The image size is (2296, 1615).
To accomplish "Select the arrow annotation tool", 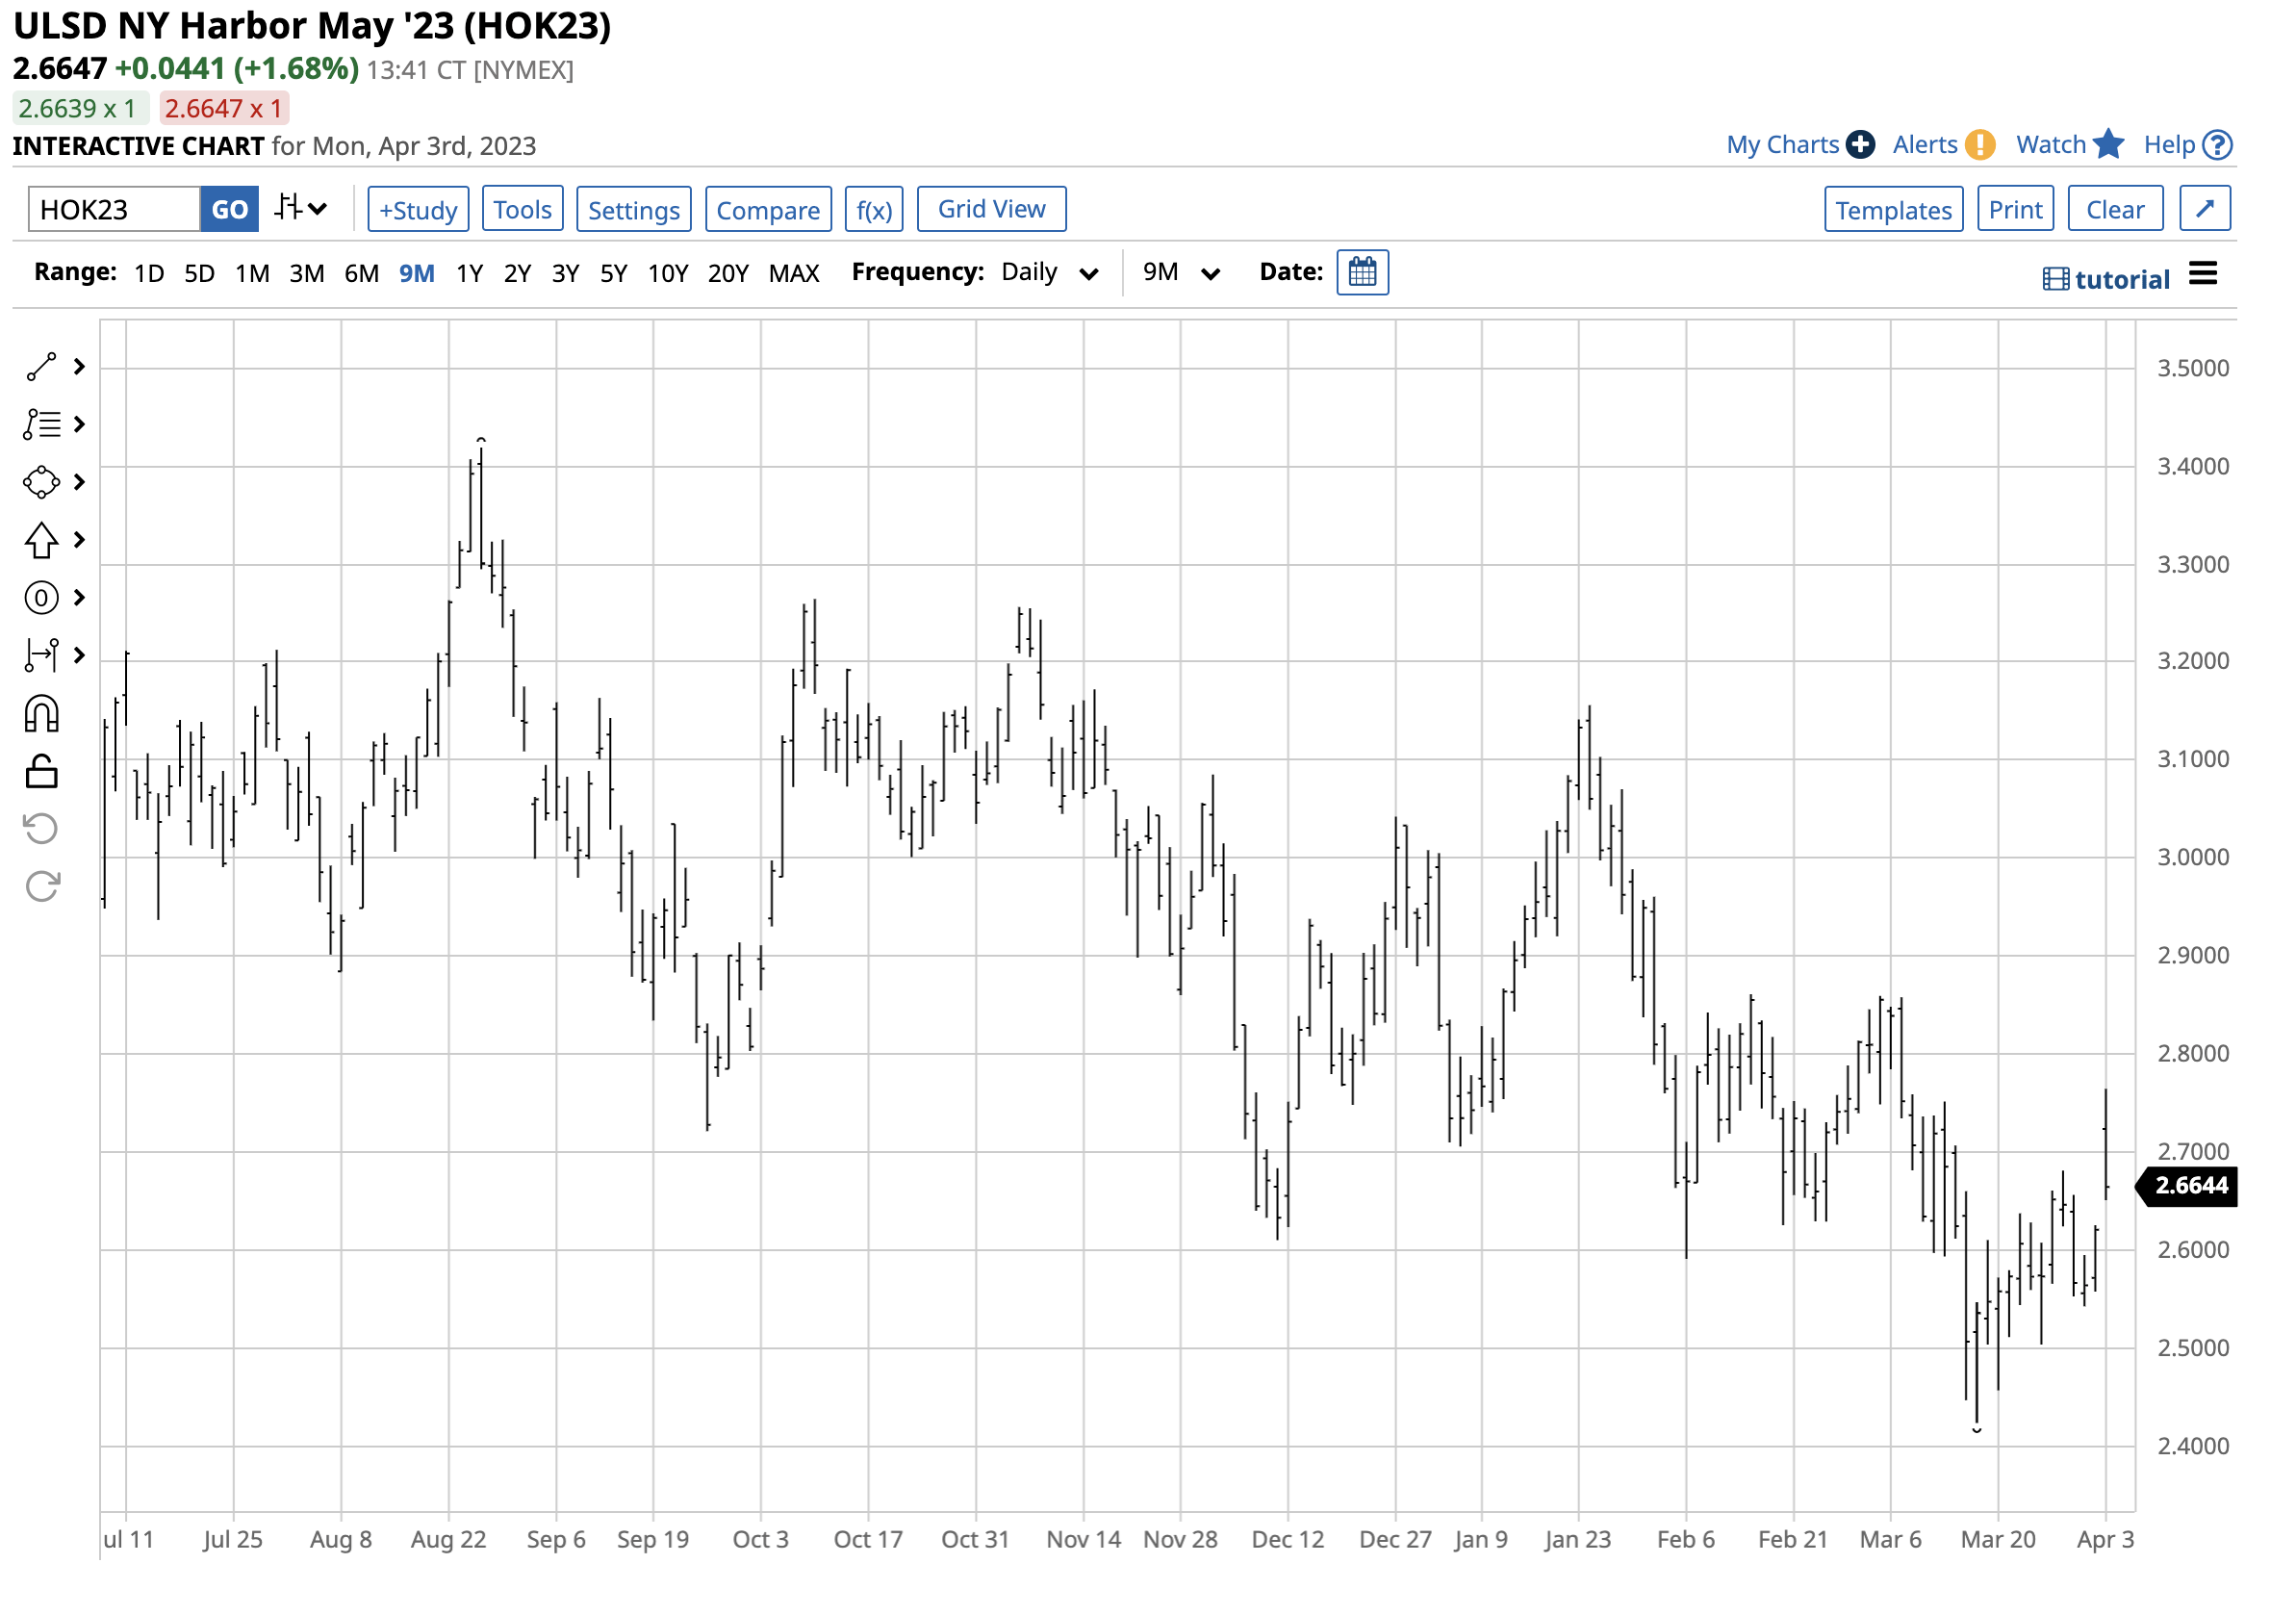I will [x=40, y=540].
